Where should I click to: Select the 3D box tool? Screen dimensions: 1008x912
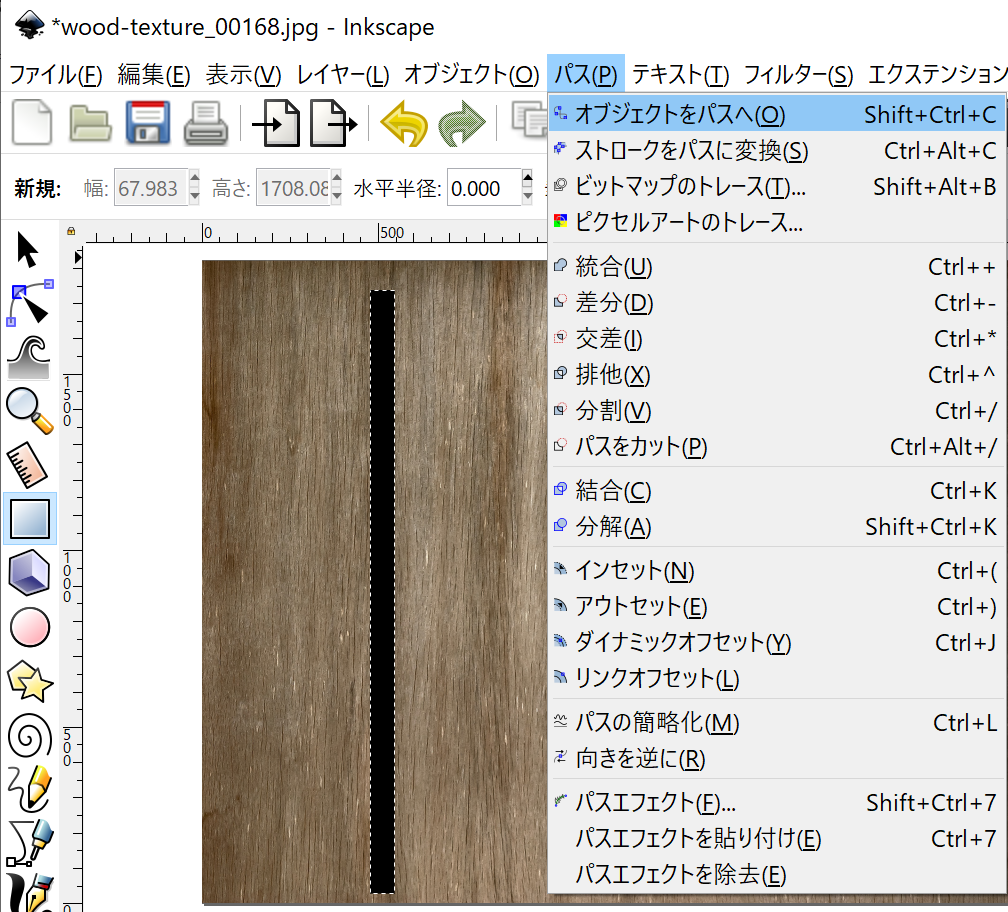[29, 574]
